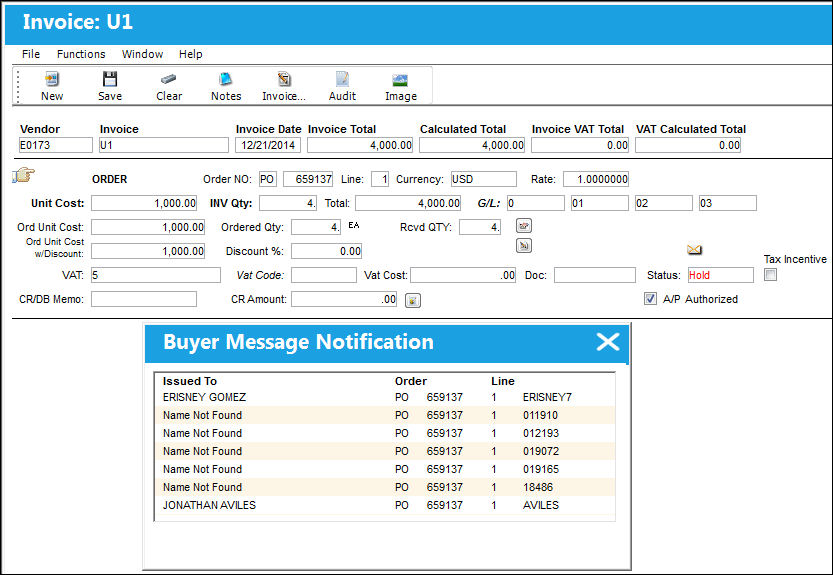Viewport: 833px width, 575px height.
Task: Click the Rate field
Action: (596, 179)
